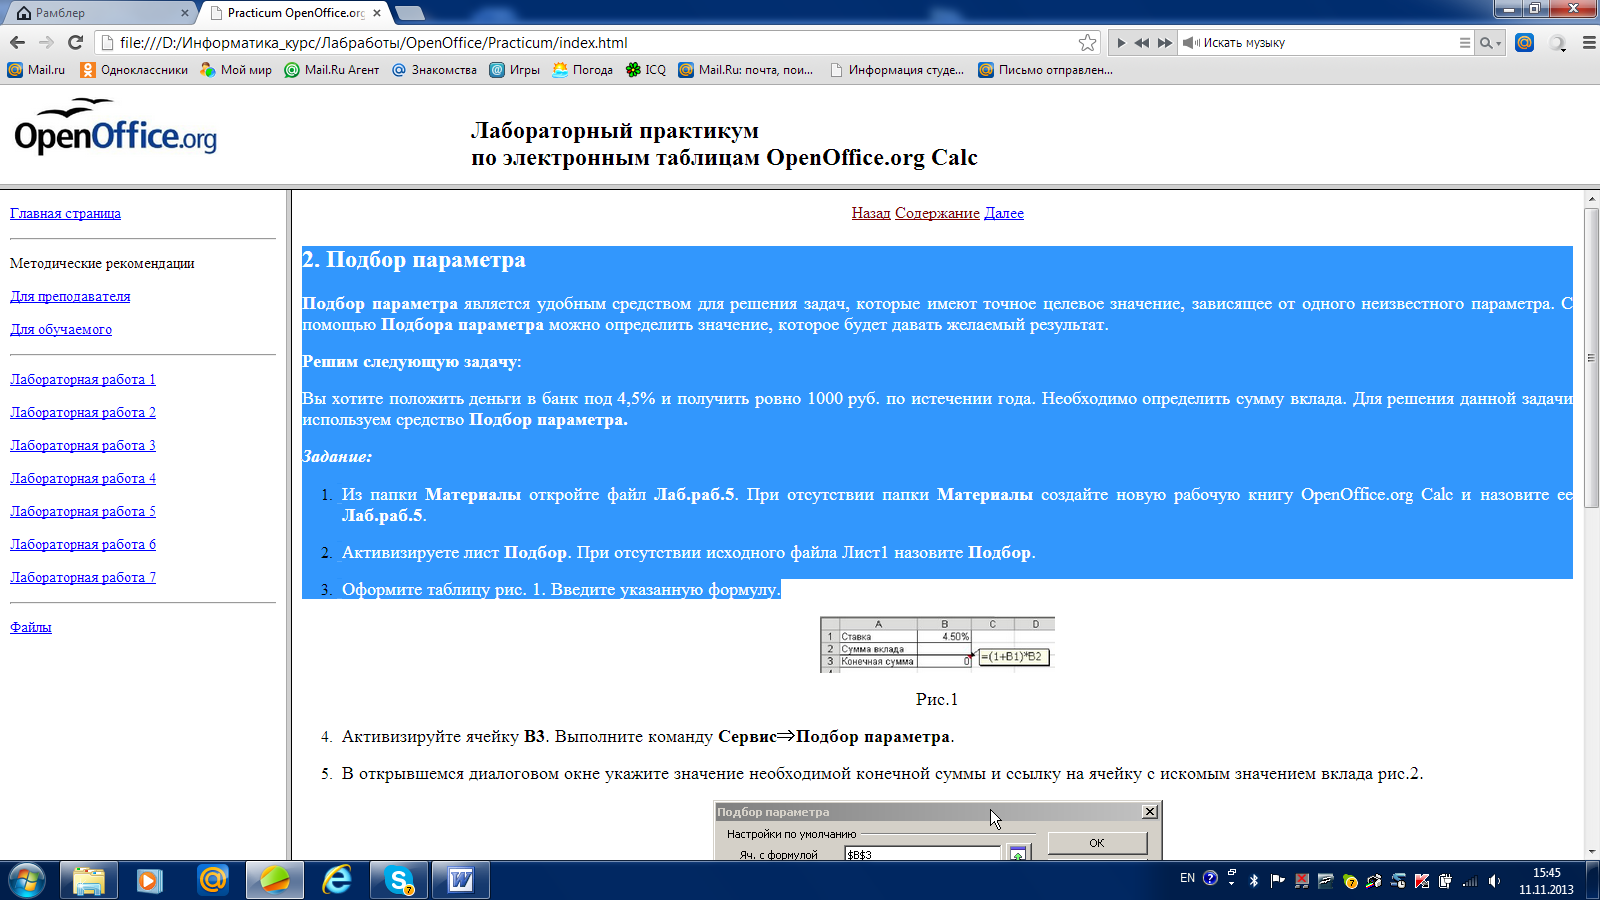The height and width of the screenshot is (900, 1600).
Task: Open Internet Explorer from the taskbar
Action: [337, 880]
